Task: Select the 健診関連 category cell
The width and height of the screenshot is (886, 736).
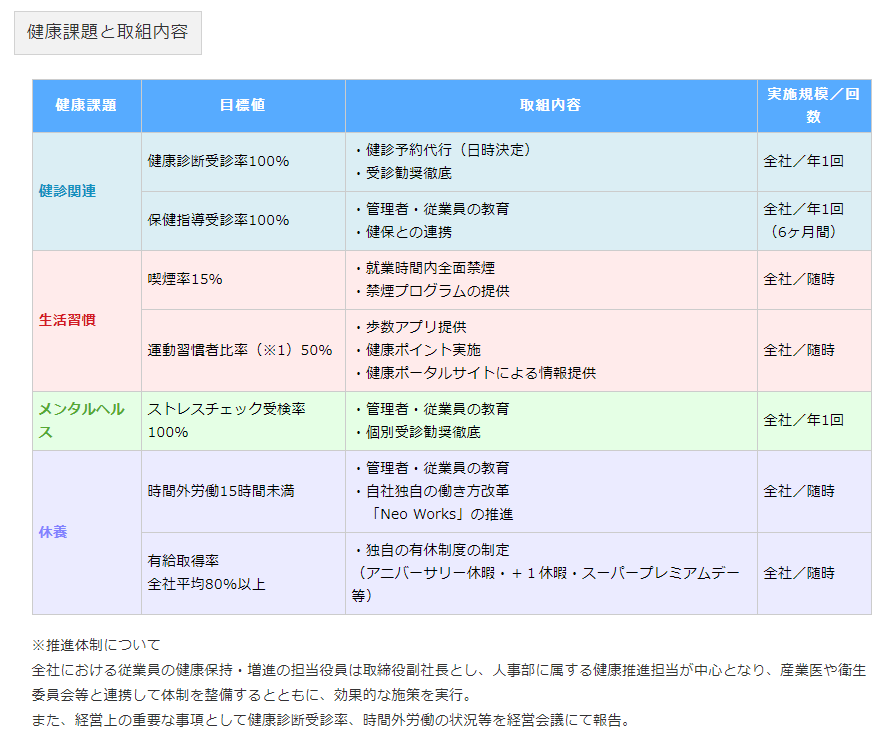Action: [68, 190]
